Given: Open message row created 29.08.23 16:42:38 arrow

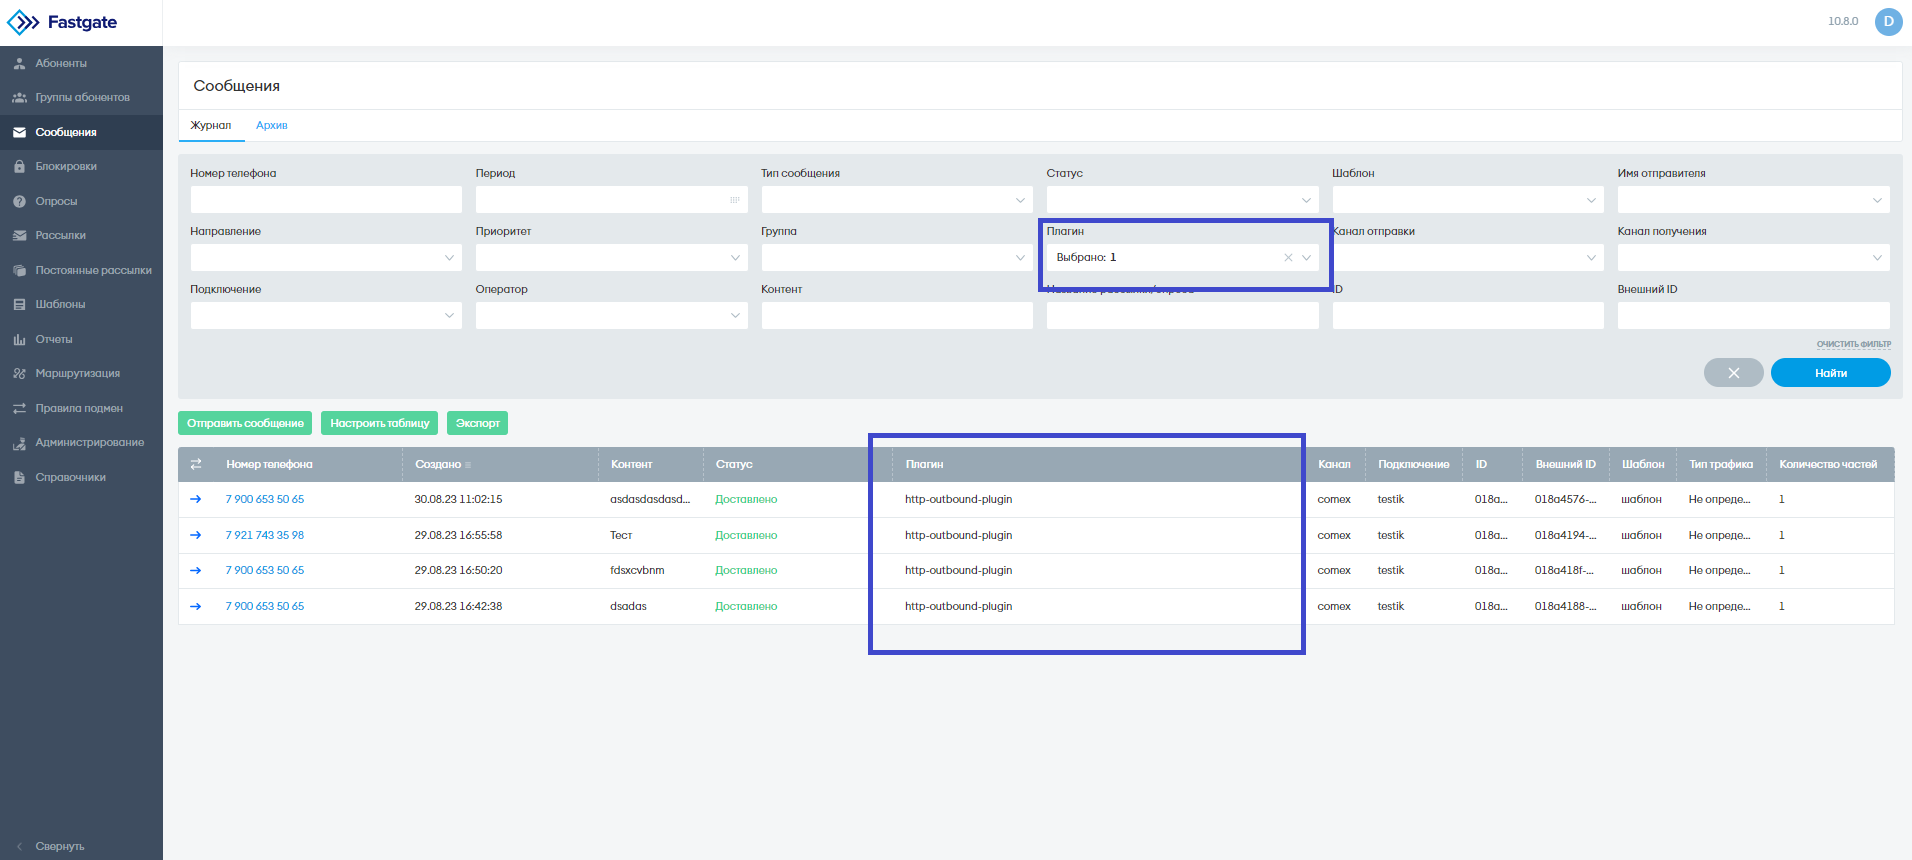Looking at the screenshot, I should [196, 606].
